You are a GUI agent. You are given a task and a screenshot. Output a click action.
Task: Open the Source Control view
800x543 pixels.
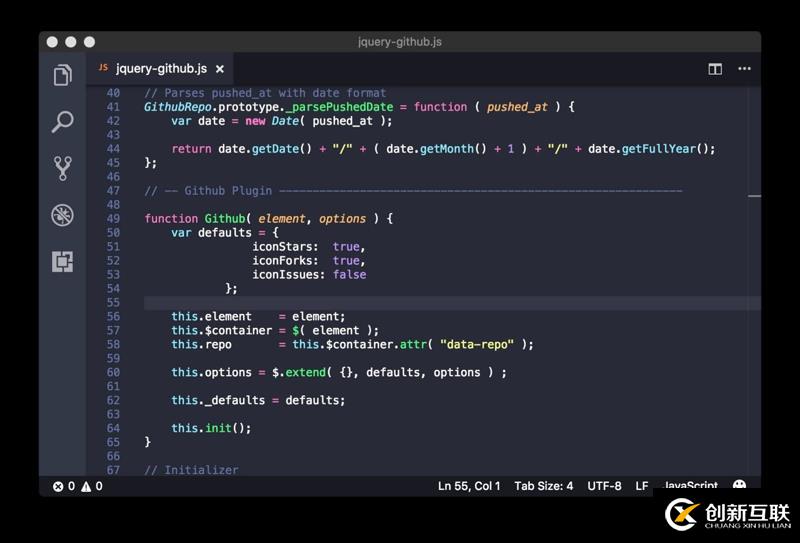(62, 168)
